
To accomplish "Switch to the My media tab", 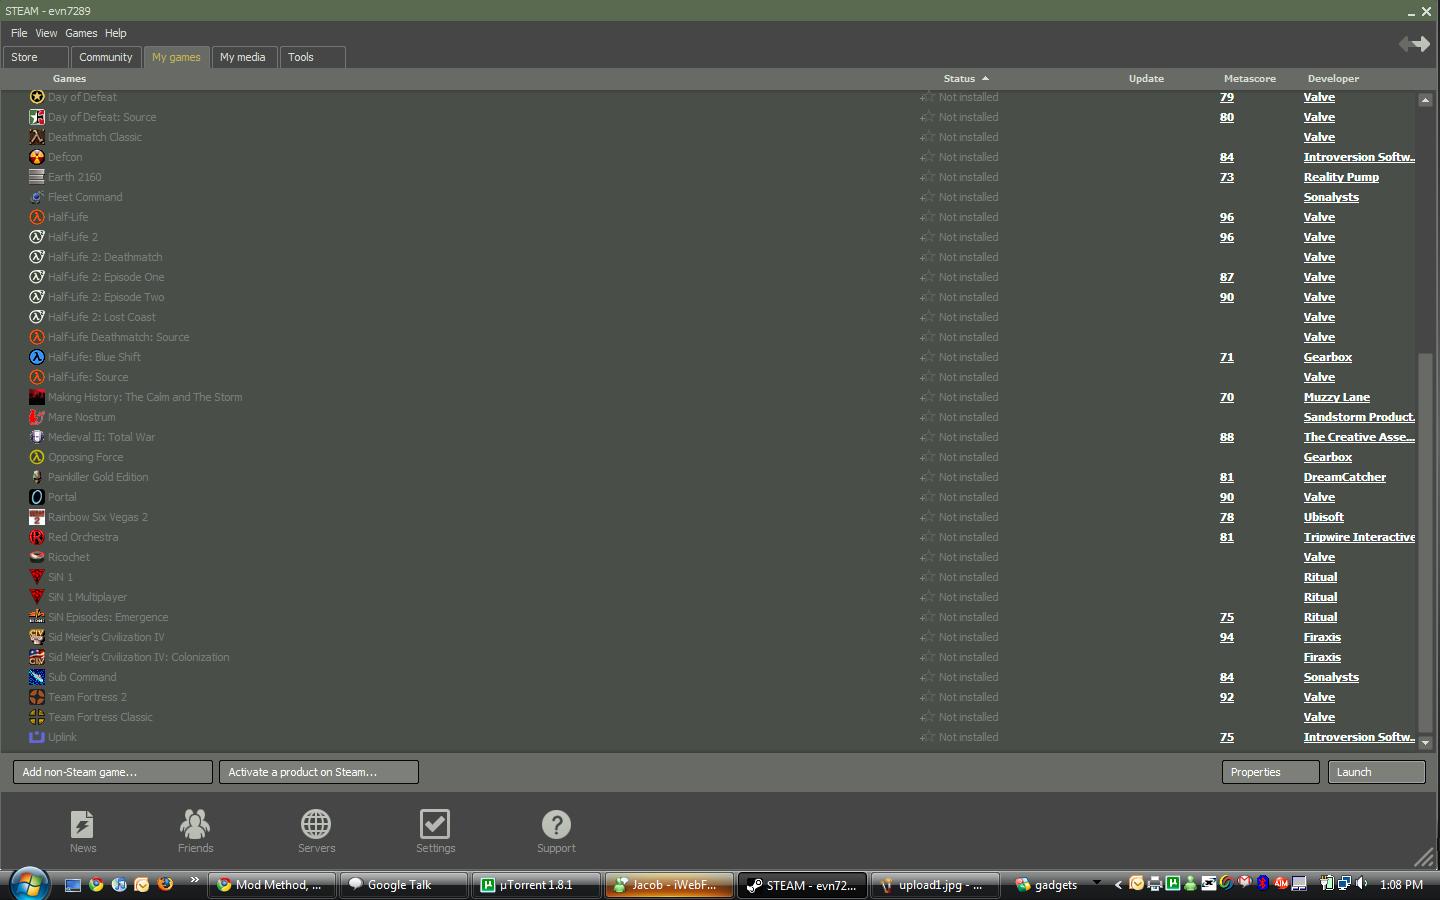I will [x=243, y=57].
